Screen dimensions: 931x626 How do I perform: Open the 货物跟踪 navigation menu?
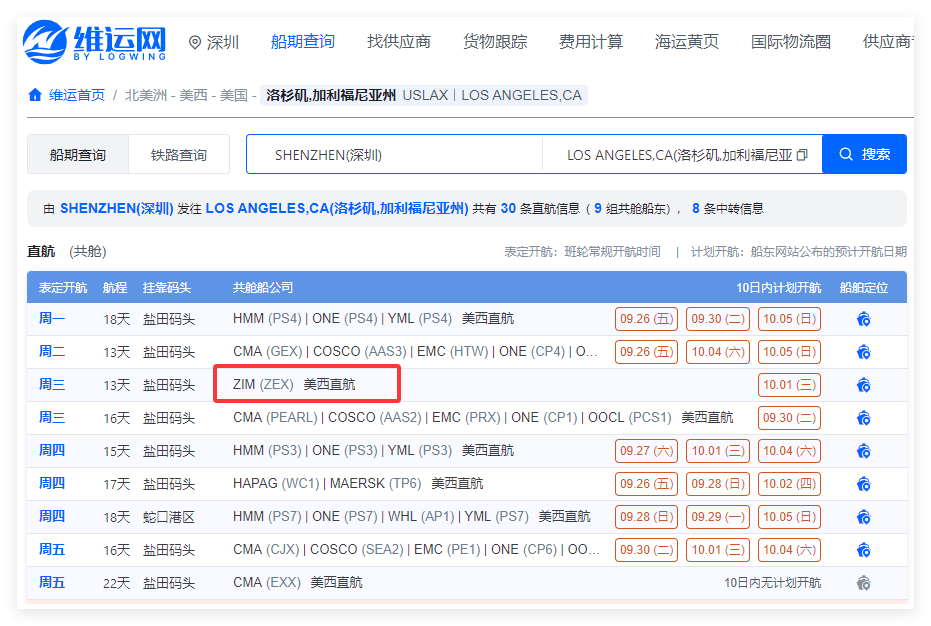pos(495,42)
